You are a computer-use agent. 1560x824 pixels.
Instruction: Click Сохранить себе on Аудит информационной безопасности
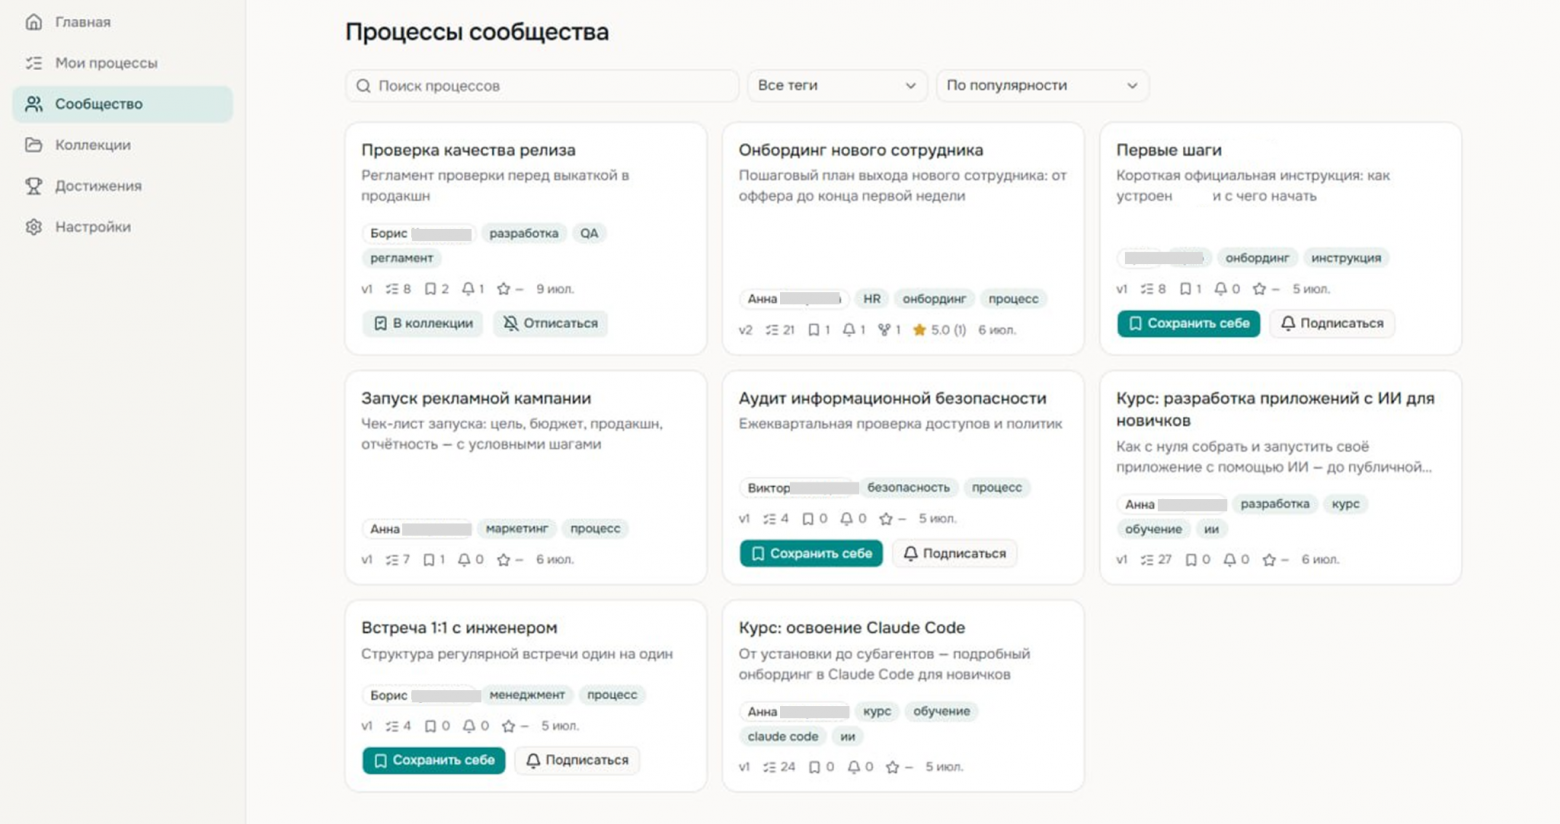(x=811, y=553)
